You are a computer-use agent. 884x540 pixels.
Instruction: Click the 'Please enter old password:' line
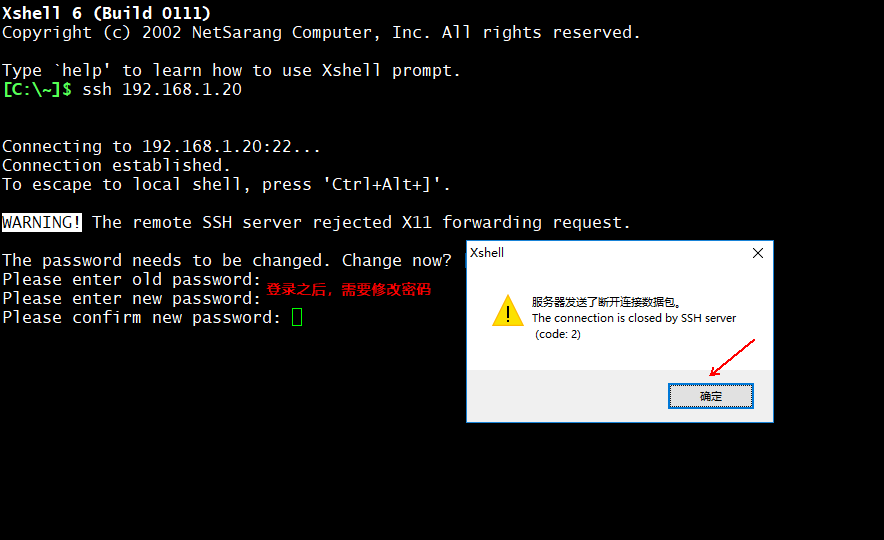(x=131, y=279)
